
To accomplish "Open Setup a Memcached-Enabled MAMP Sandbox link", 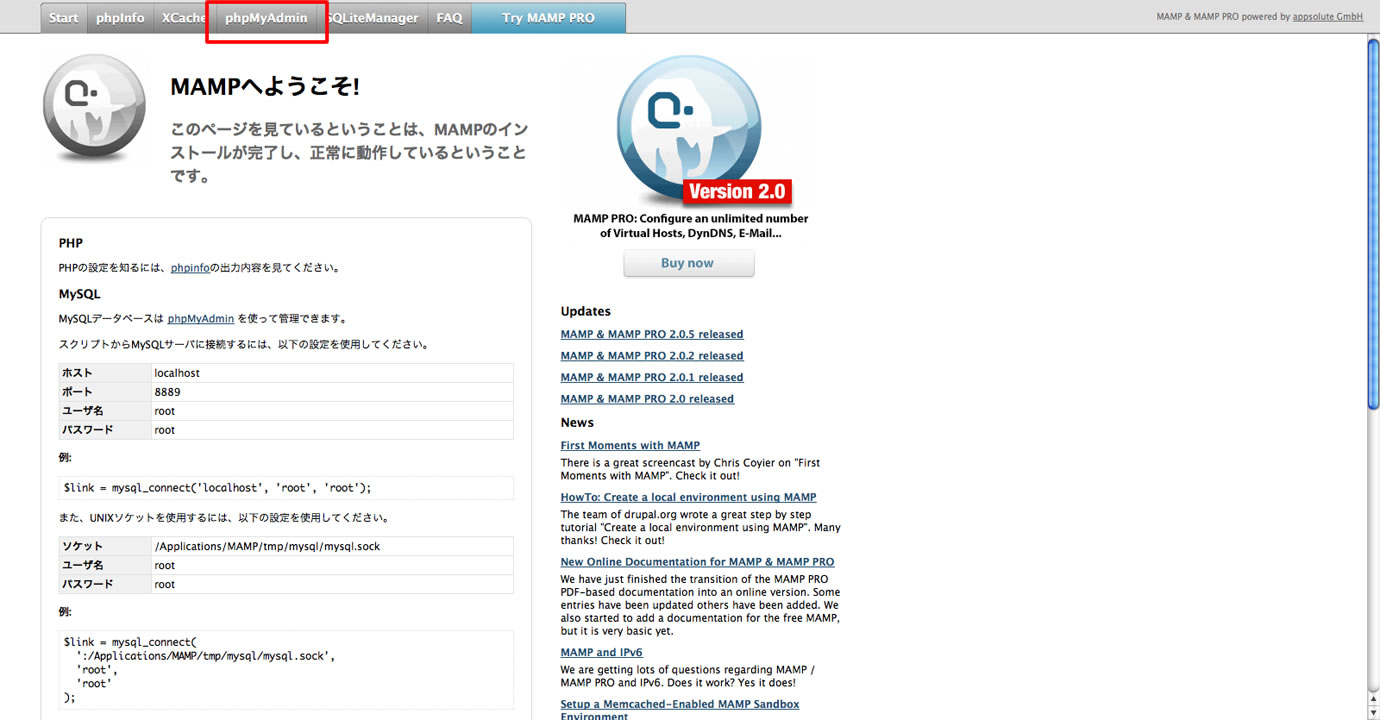I will (680, 710).
